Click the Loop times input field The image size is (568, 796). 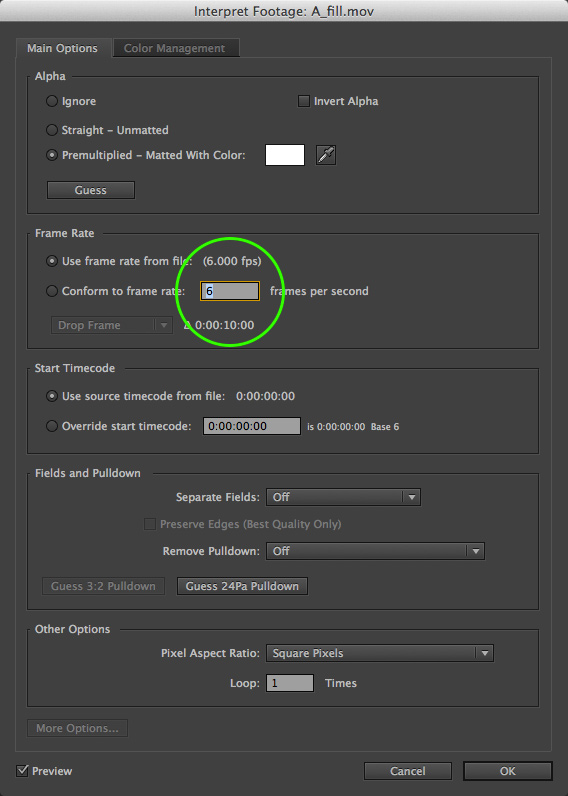click(290, 683)
